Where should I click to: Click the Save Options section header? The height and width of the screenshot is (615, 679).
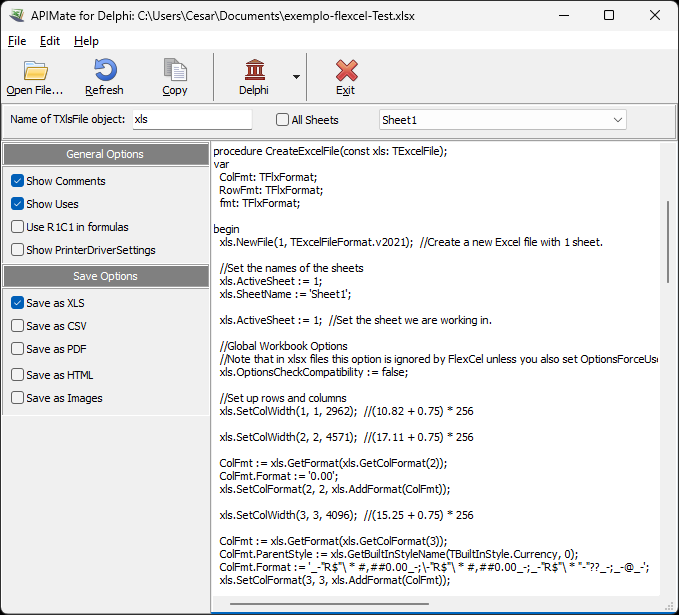[x=105, y=276]
